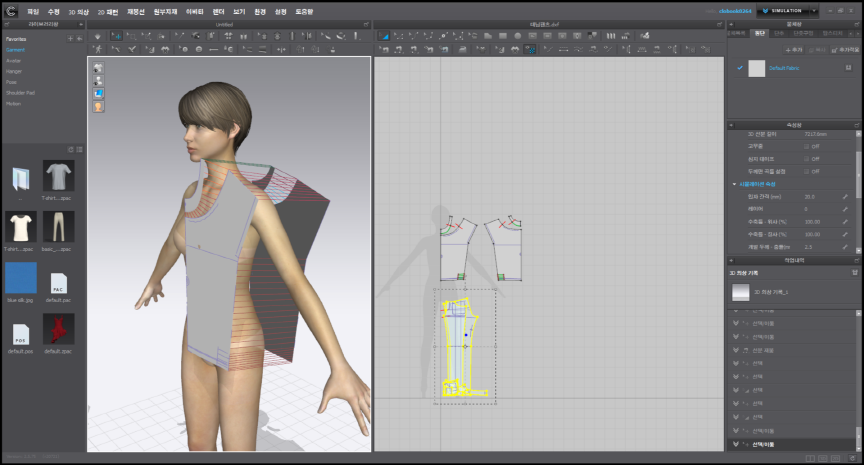Click the CLO logo icon

point(11,11)
